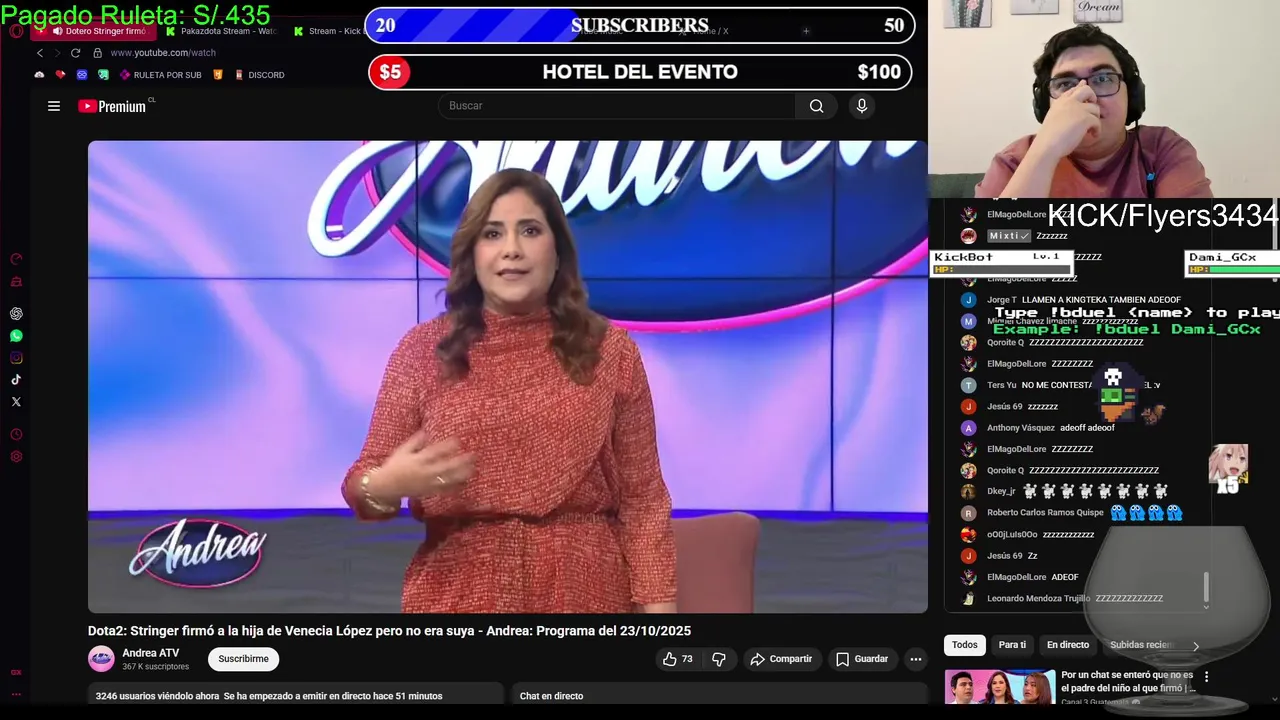Open the settings gear sidebar icon
The width and height of the screenshot is (1280, 720).
(16, 457)
